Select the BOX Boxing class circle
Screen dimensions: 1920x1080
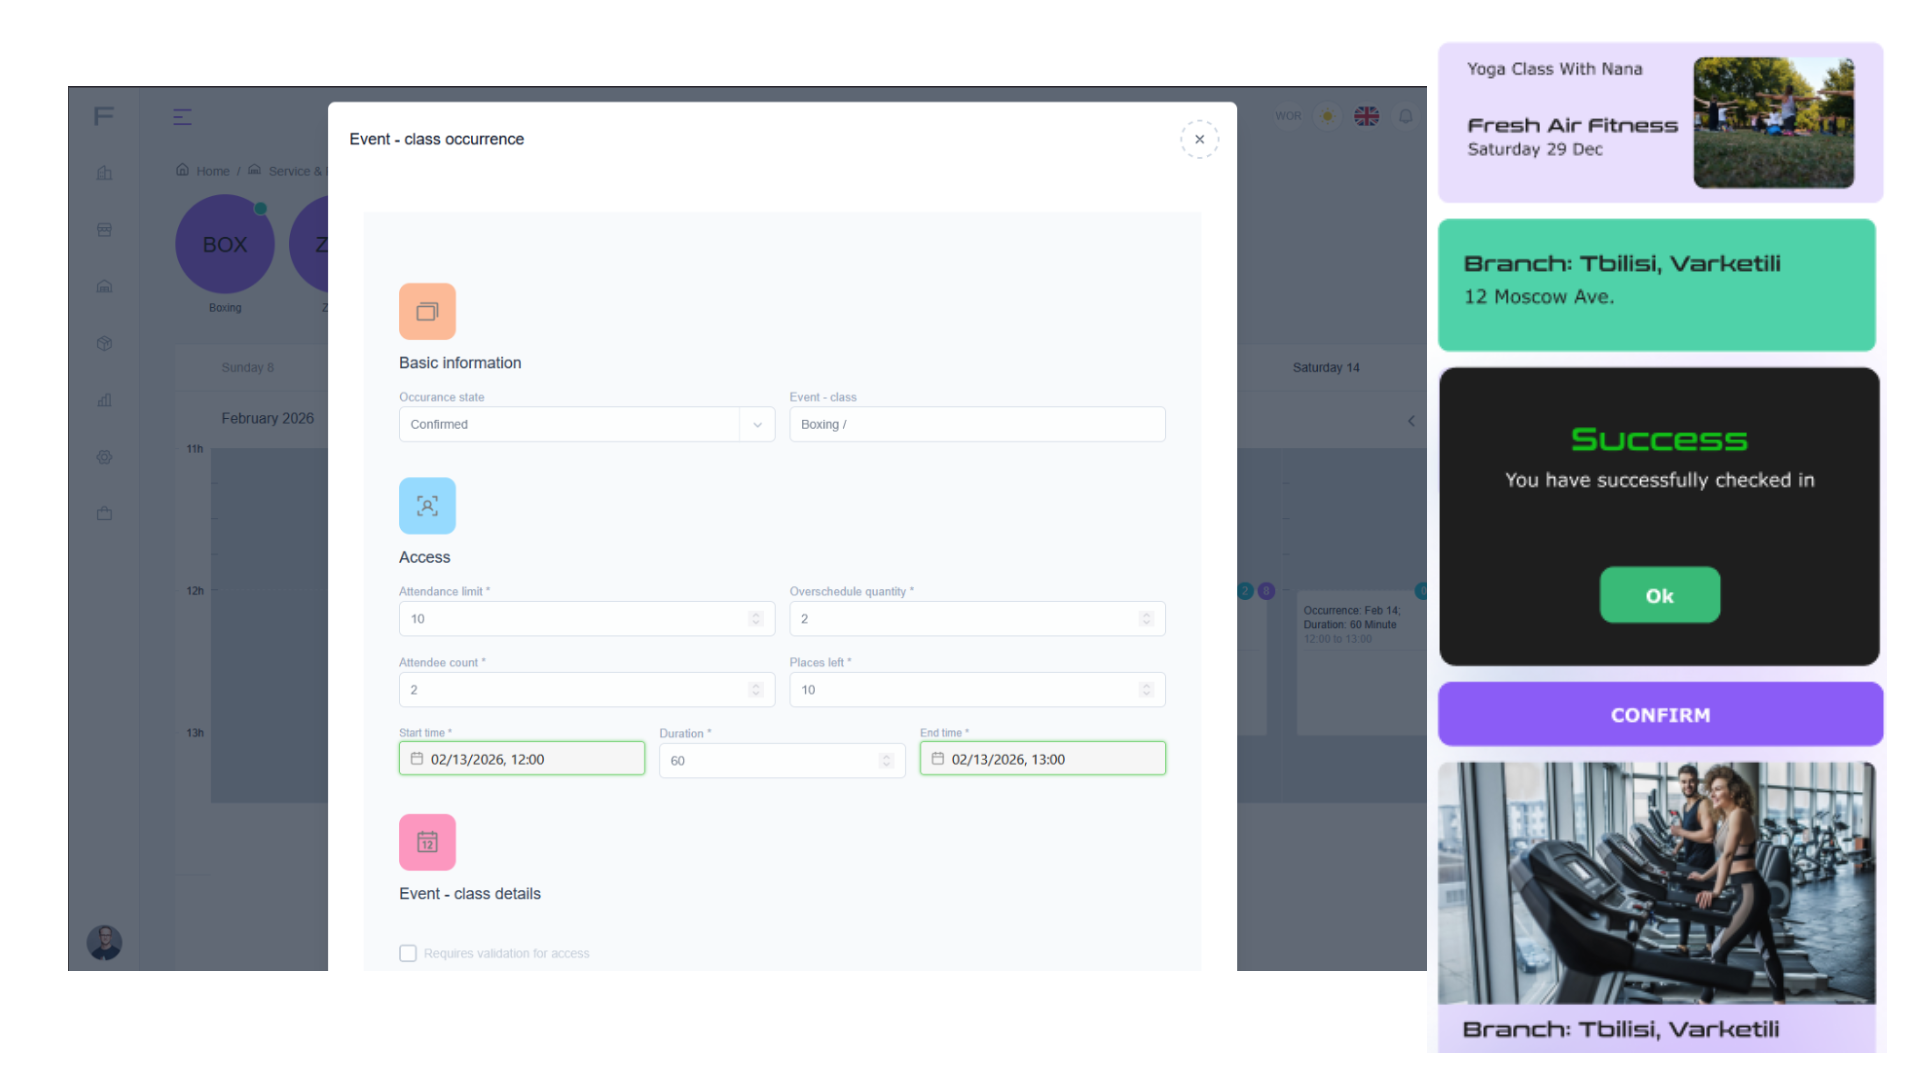pyautogui.click(x=225, y=244)
